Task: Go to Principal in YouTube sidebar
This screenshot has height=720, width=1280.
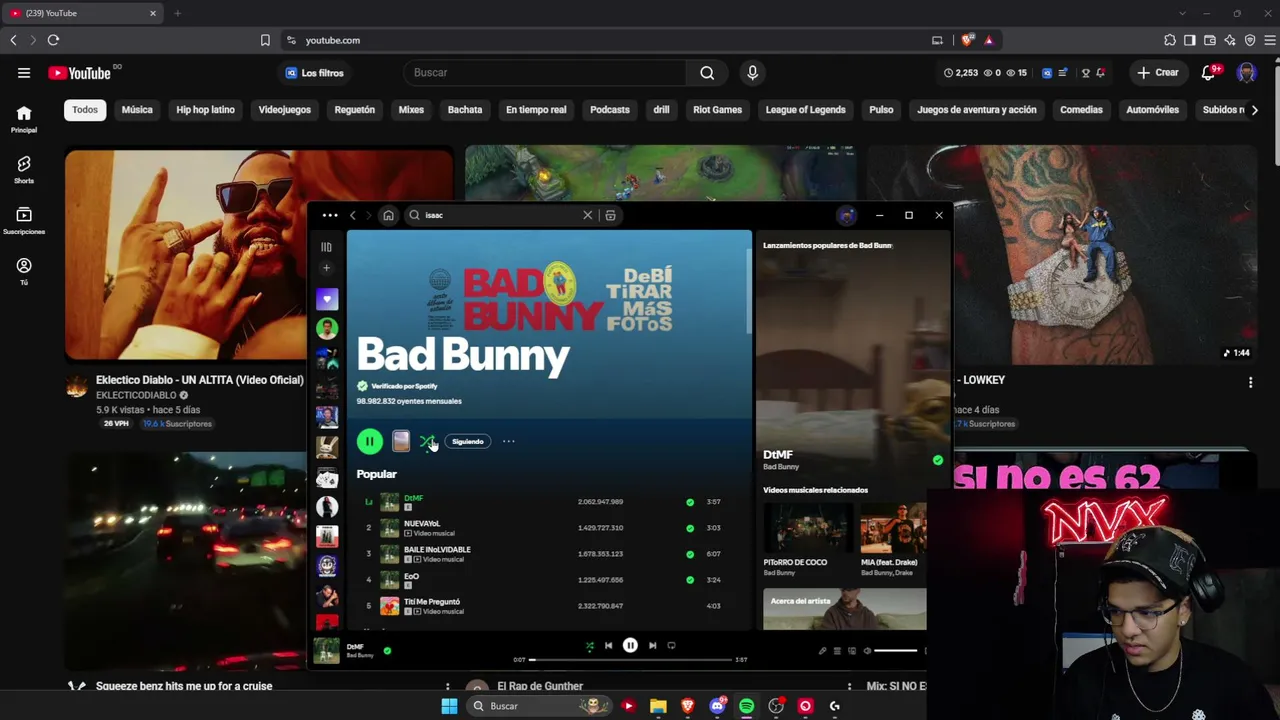Action: click(x=24, y=118)
